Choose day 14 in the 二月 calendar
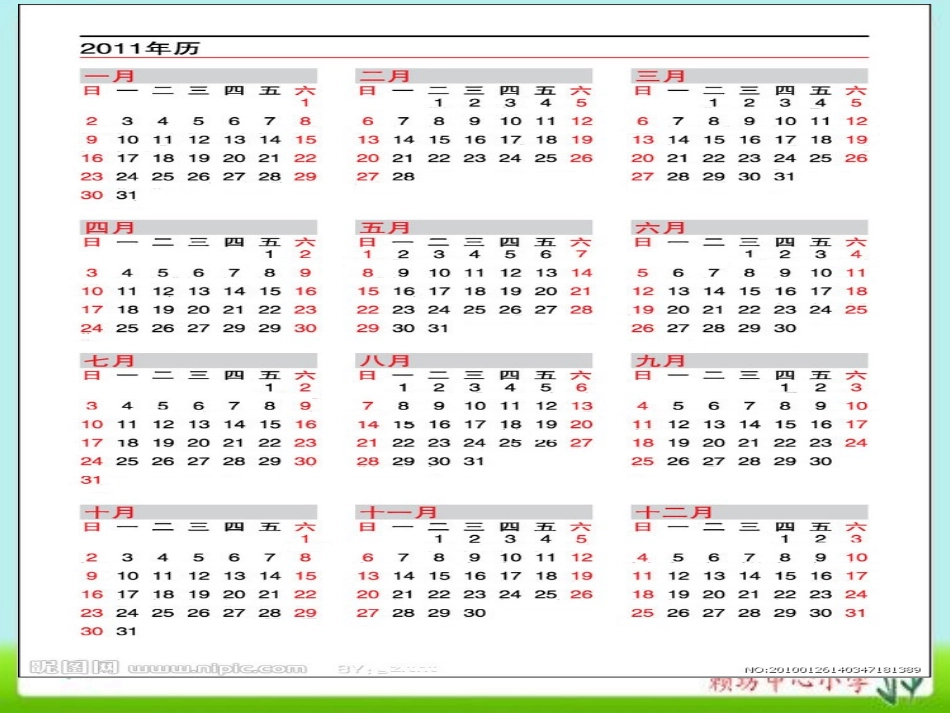The height and width of the screenshot is (713, 950). tap(404, 140)
